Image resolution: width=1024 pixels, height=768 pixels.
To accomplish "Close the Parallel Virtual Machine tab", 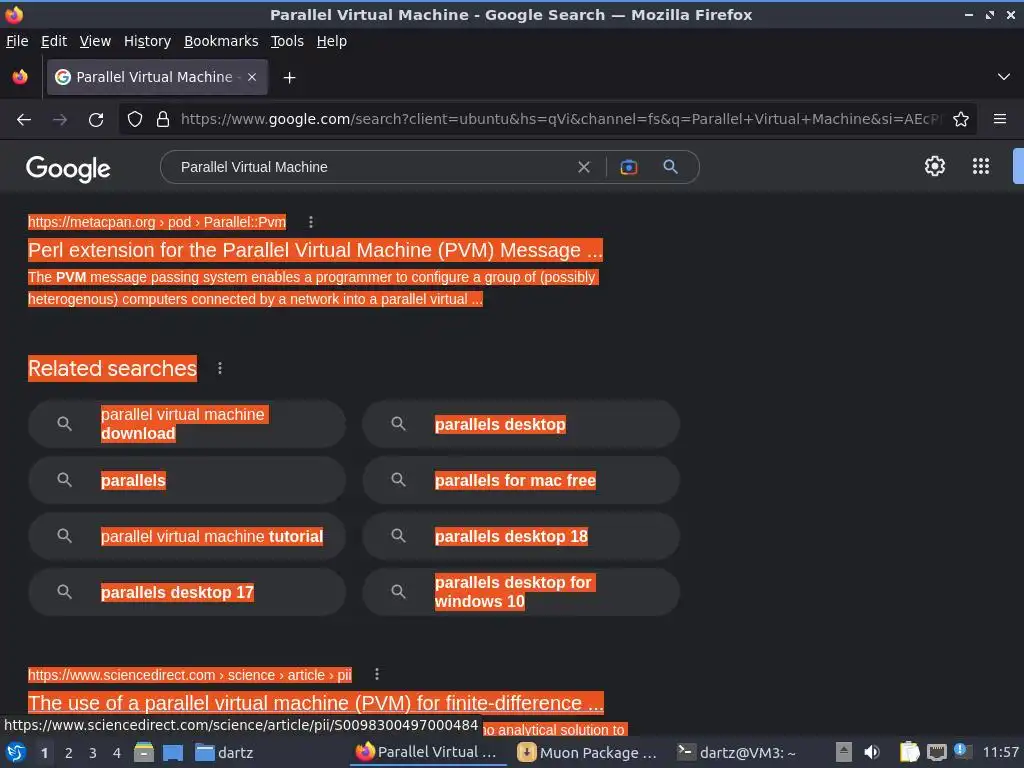I will click(252, 77).
